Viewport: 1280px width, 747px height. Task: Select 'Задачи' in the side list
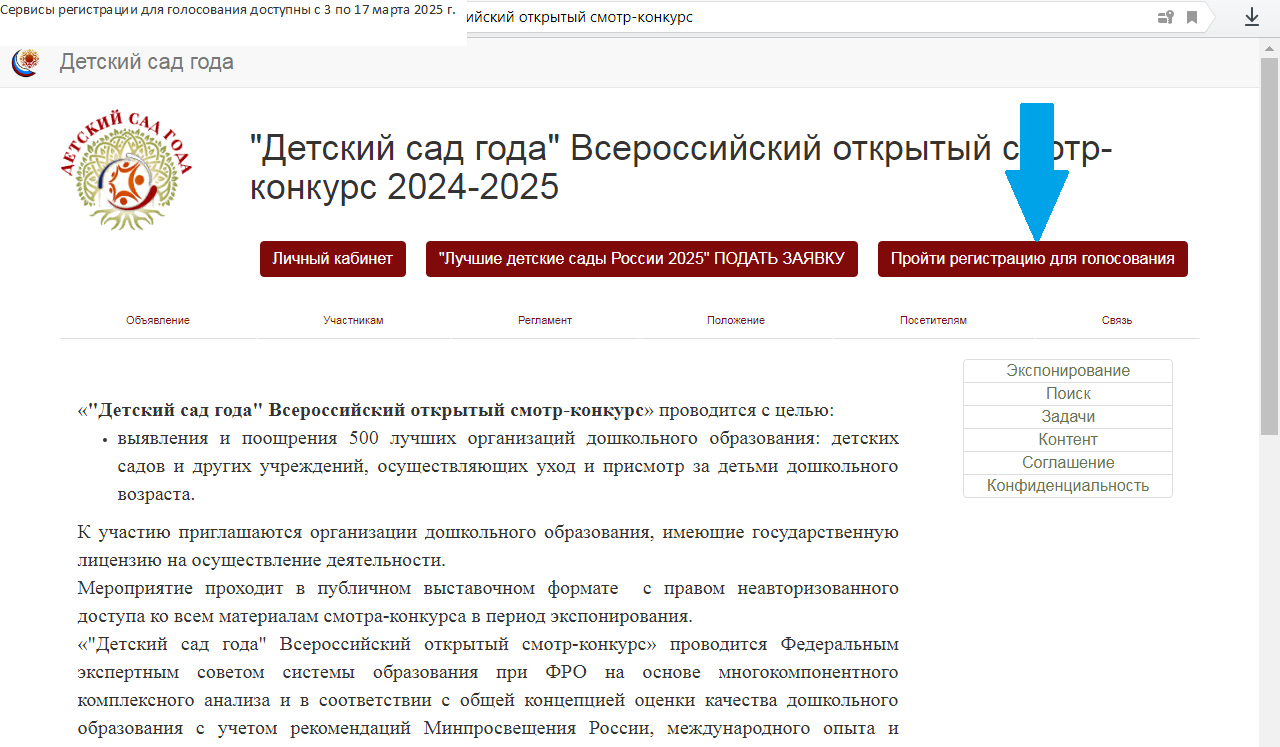coord(1068,417)
